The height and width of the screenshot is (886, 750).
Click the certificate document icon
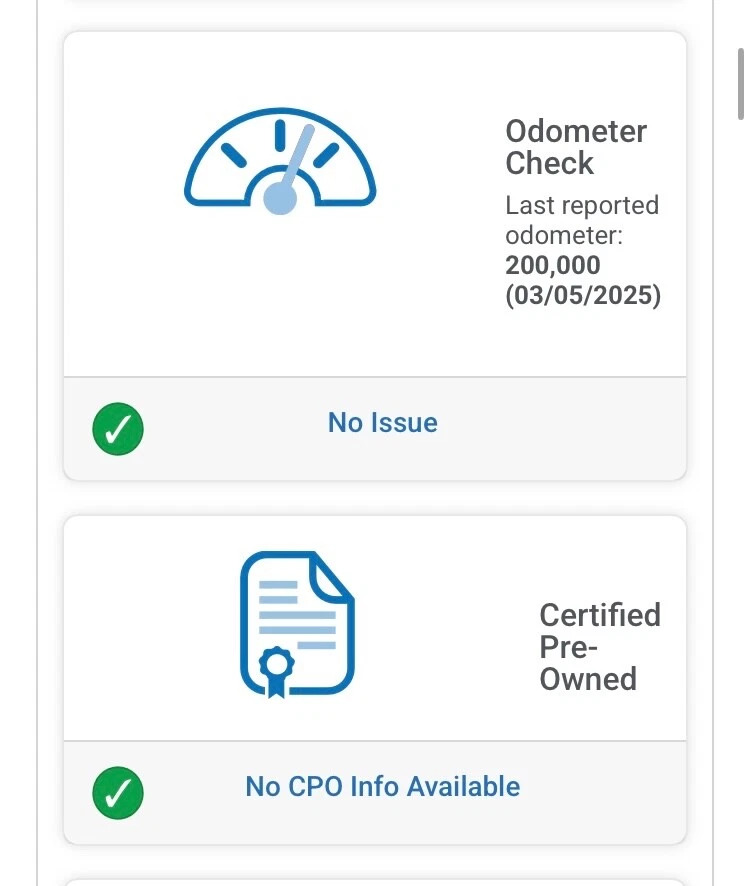[x=297, y=624]
